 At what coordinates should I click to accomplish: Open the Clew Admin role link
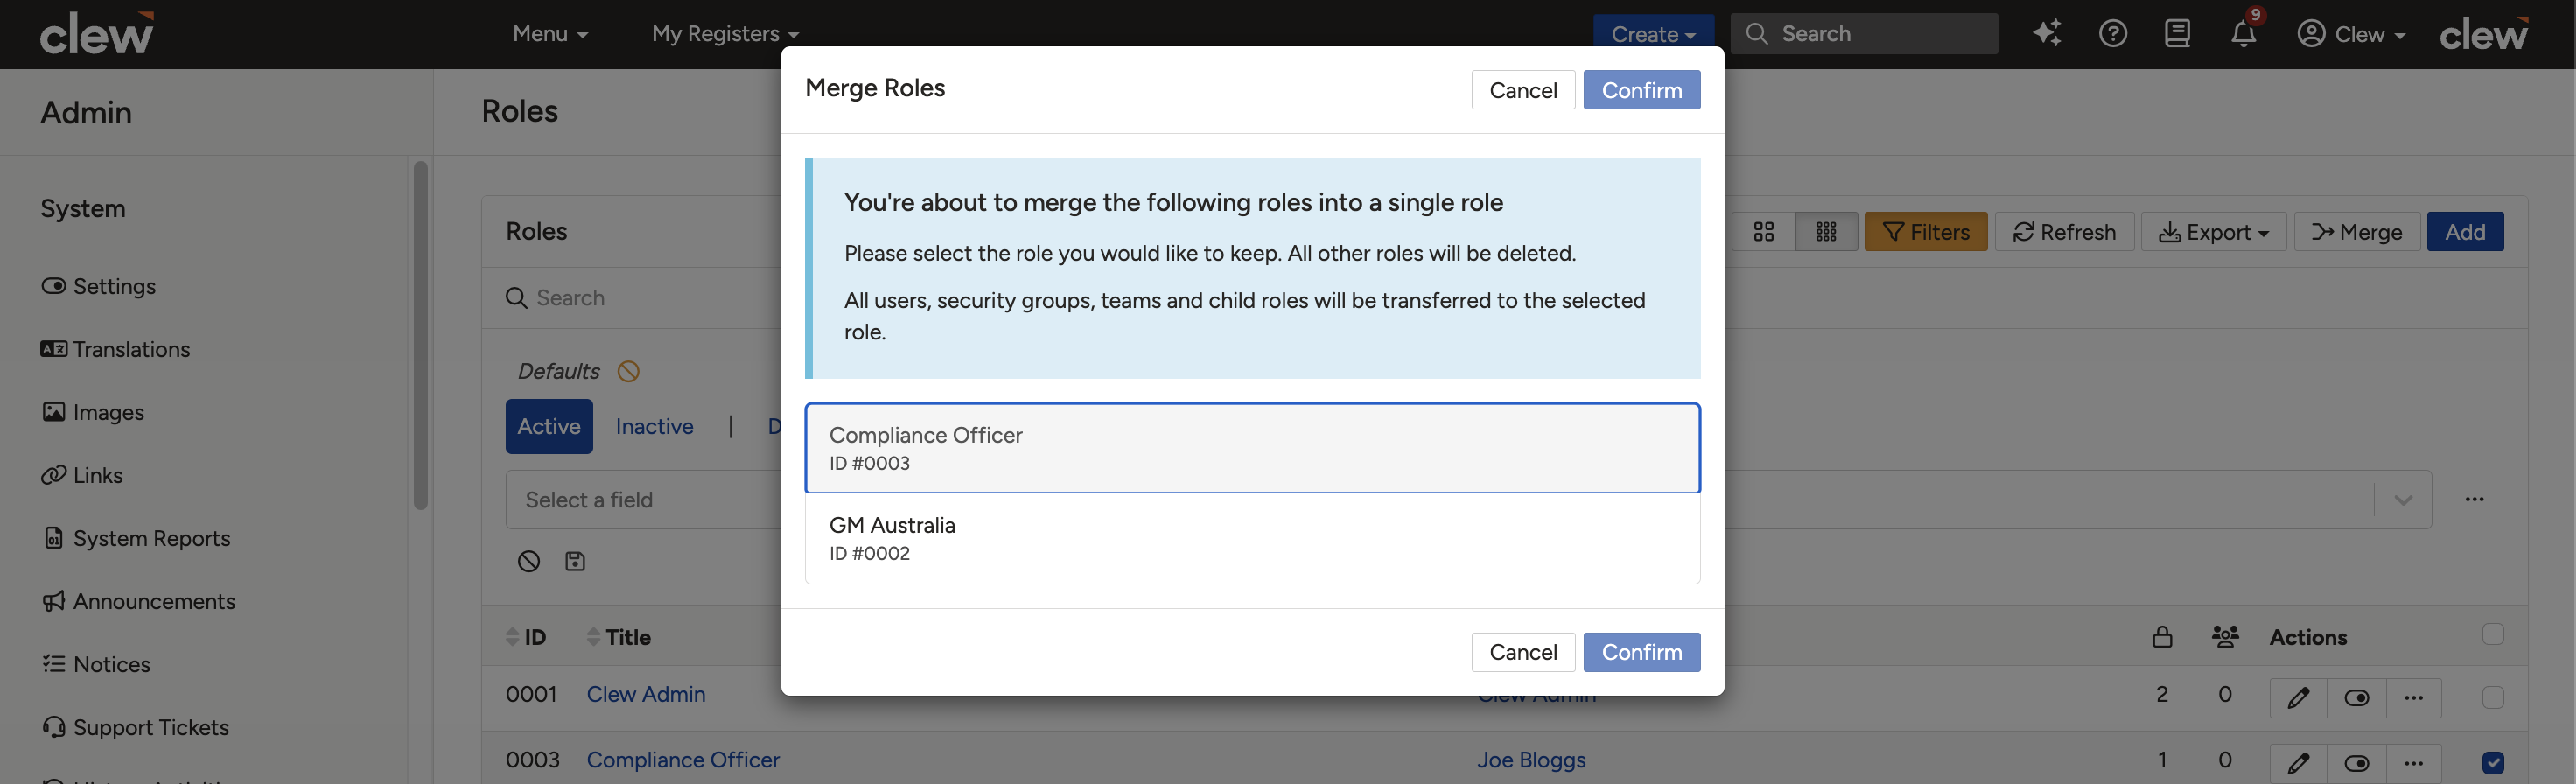tap(645, 694)
